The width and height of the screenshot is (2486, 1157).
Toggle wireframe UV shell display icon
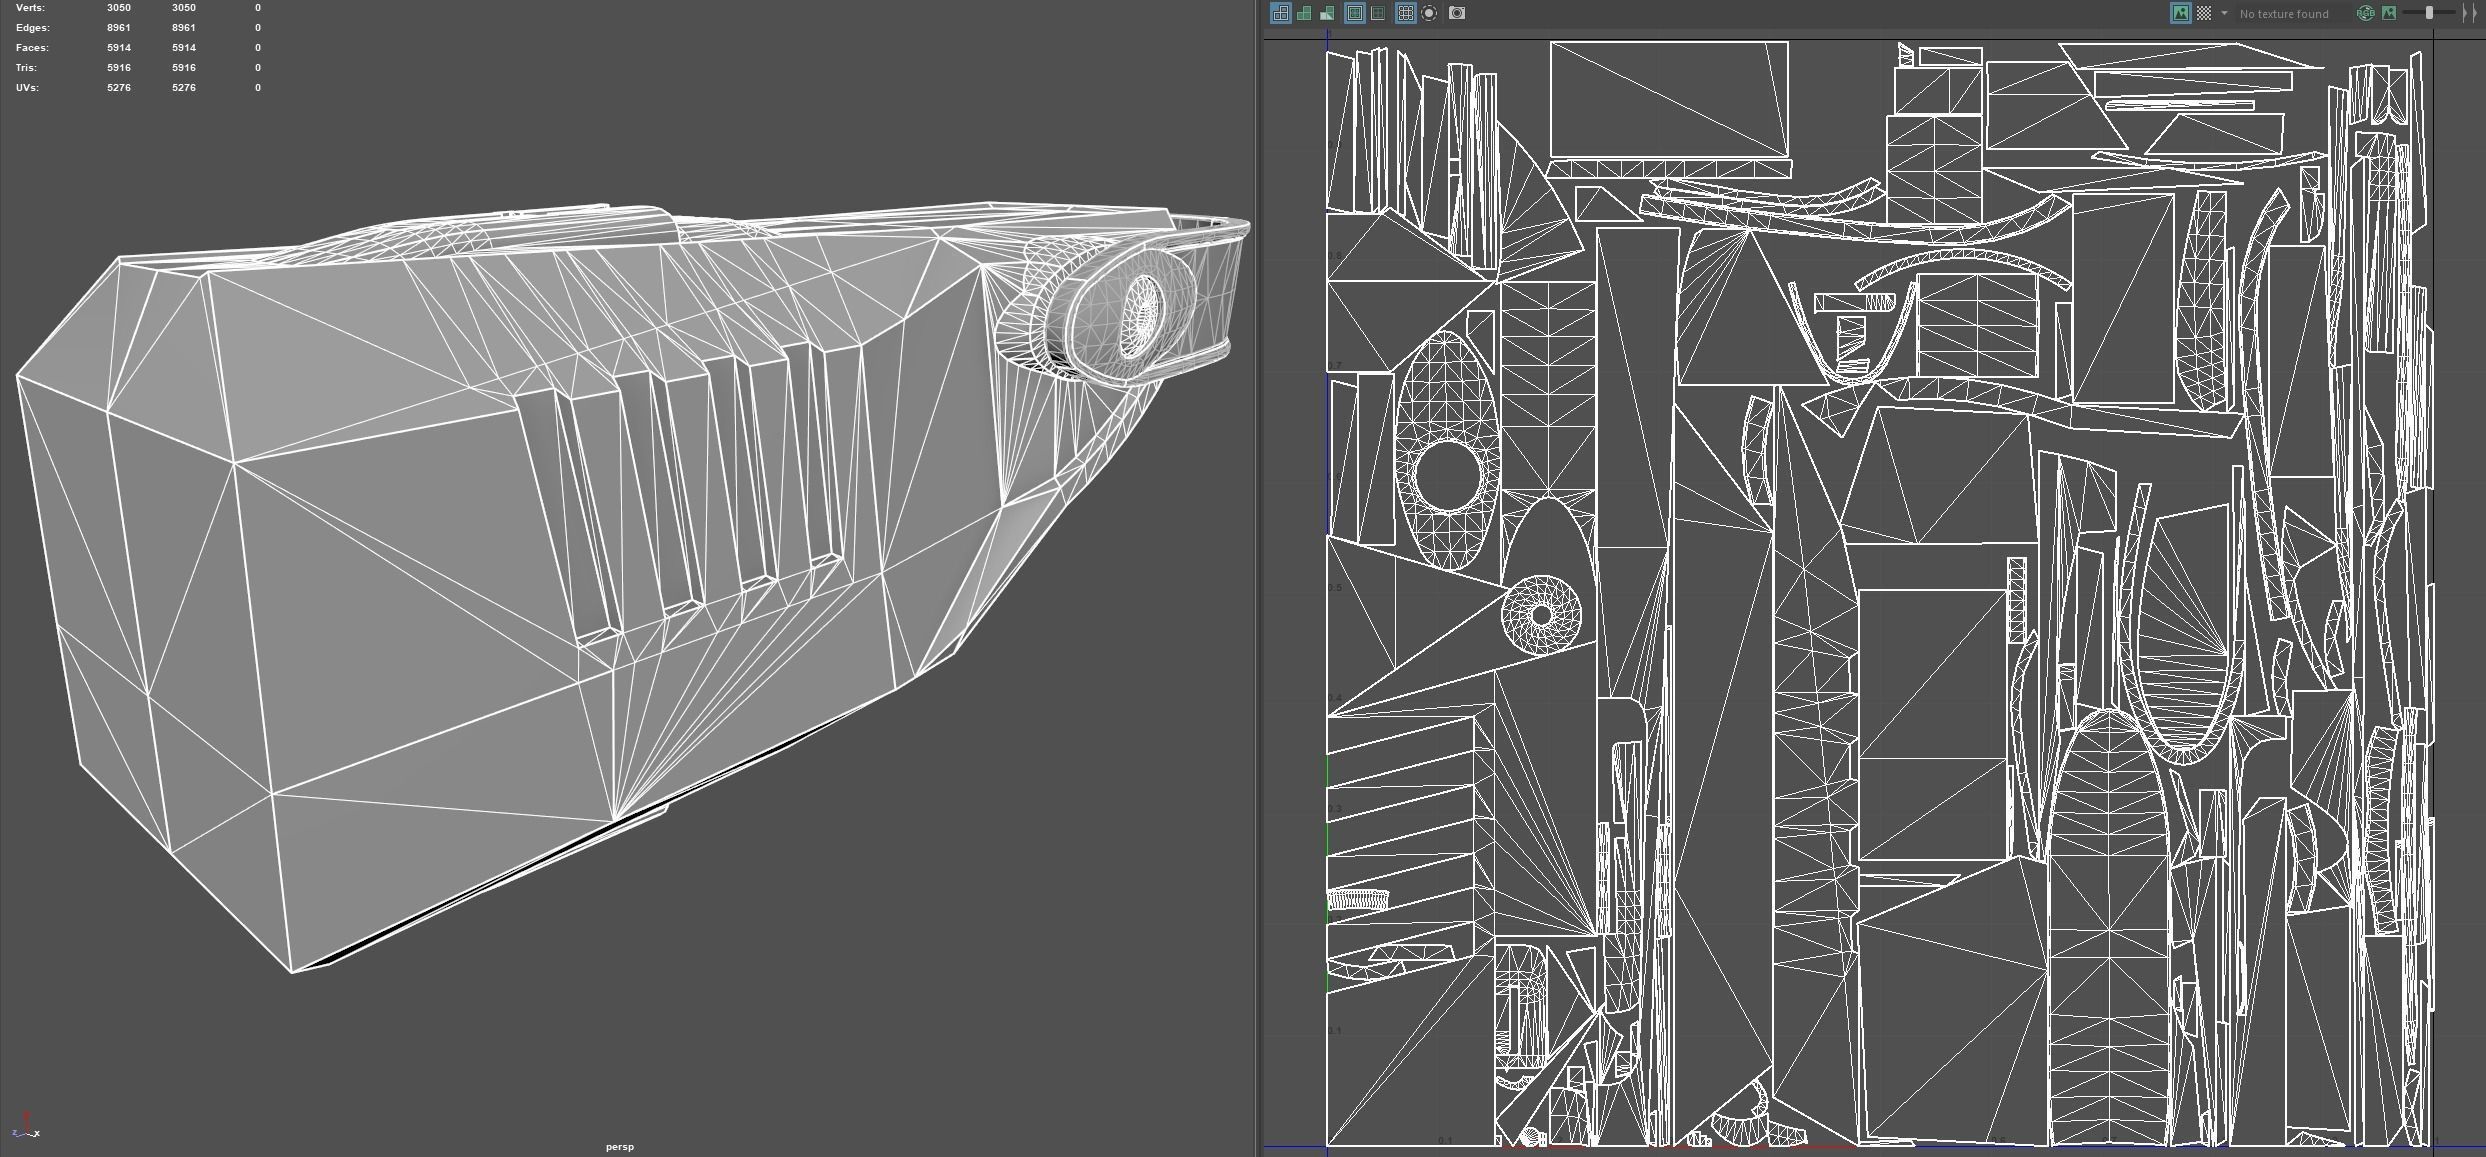click(x=1281, y=13)
